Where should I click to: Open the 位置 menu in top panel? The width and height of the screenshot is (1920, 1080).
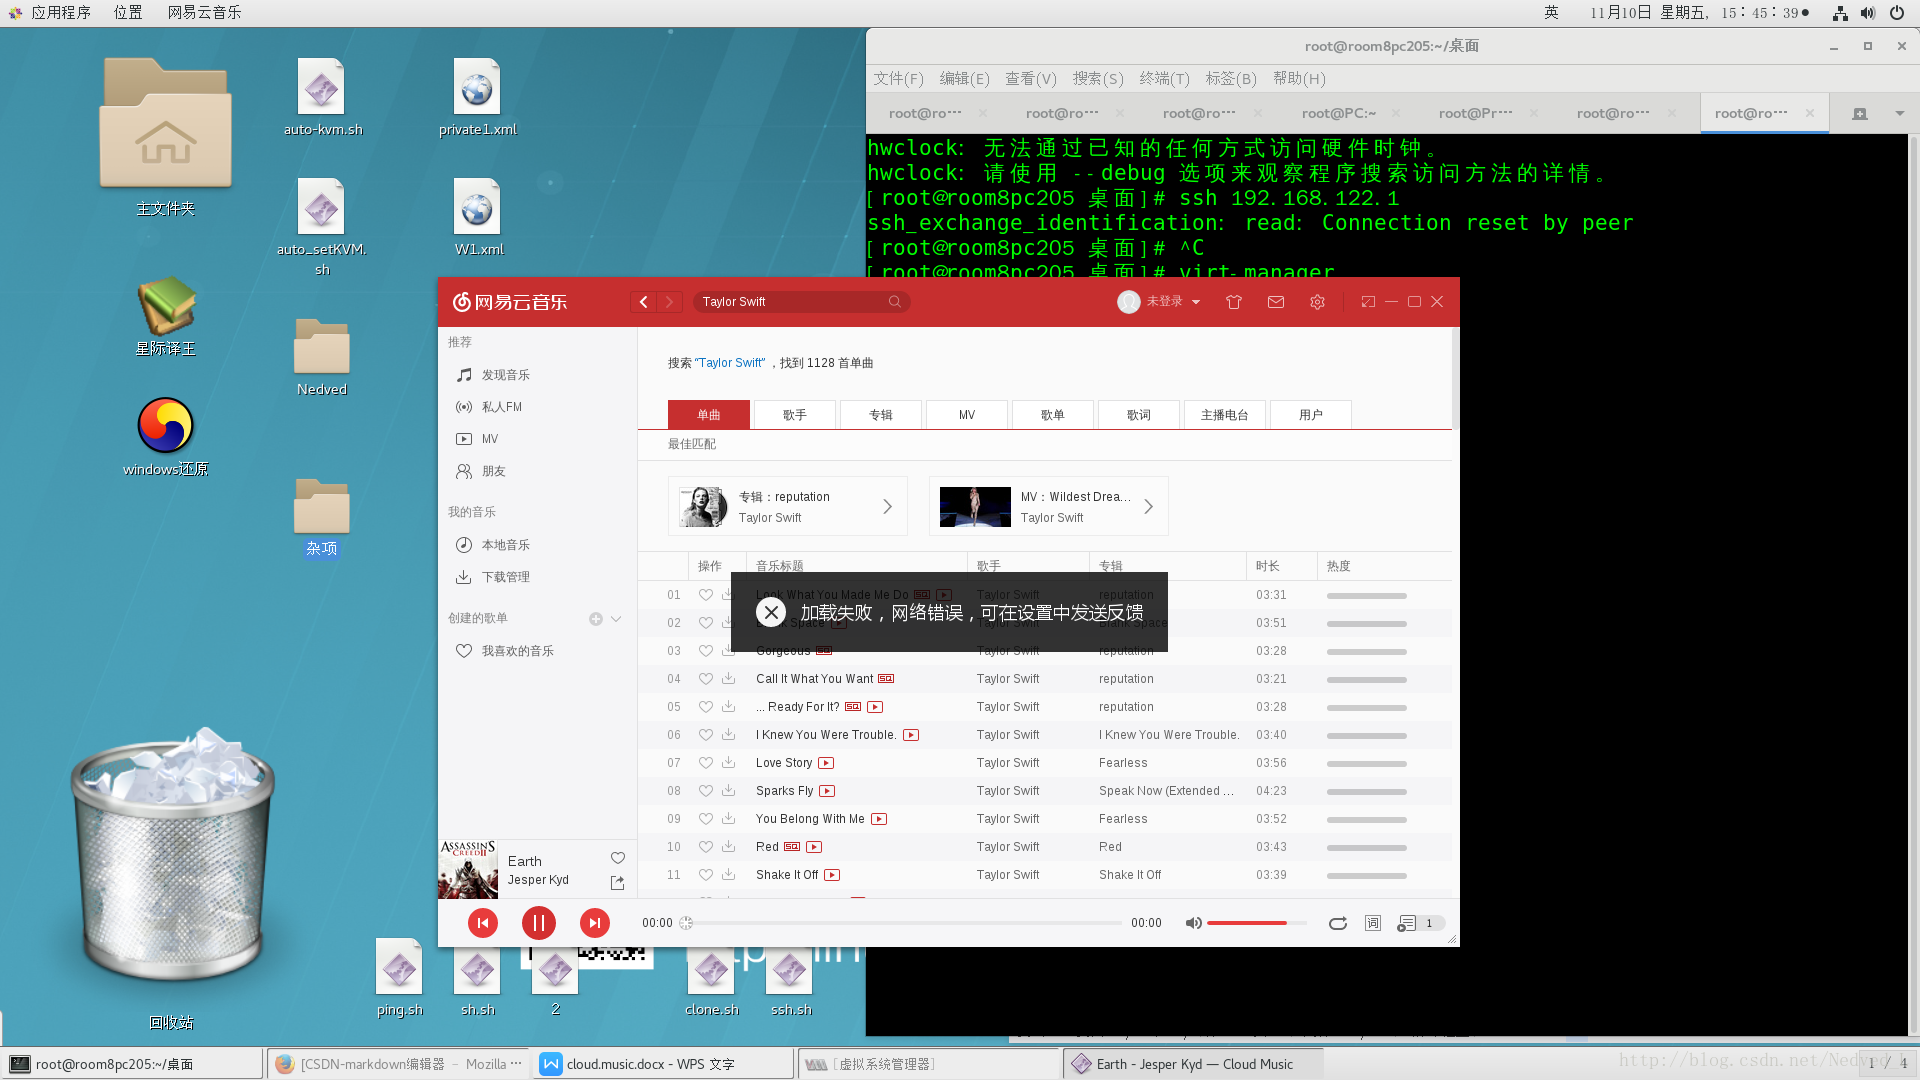tap(128, 12)
